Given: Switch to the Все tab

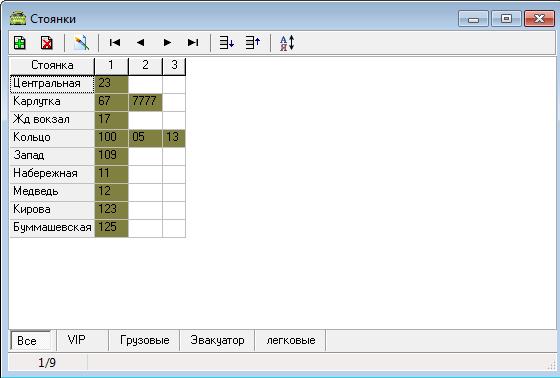Looking at the screenshot, I should (31, 340).
